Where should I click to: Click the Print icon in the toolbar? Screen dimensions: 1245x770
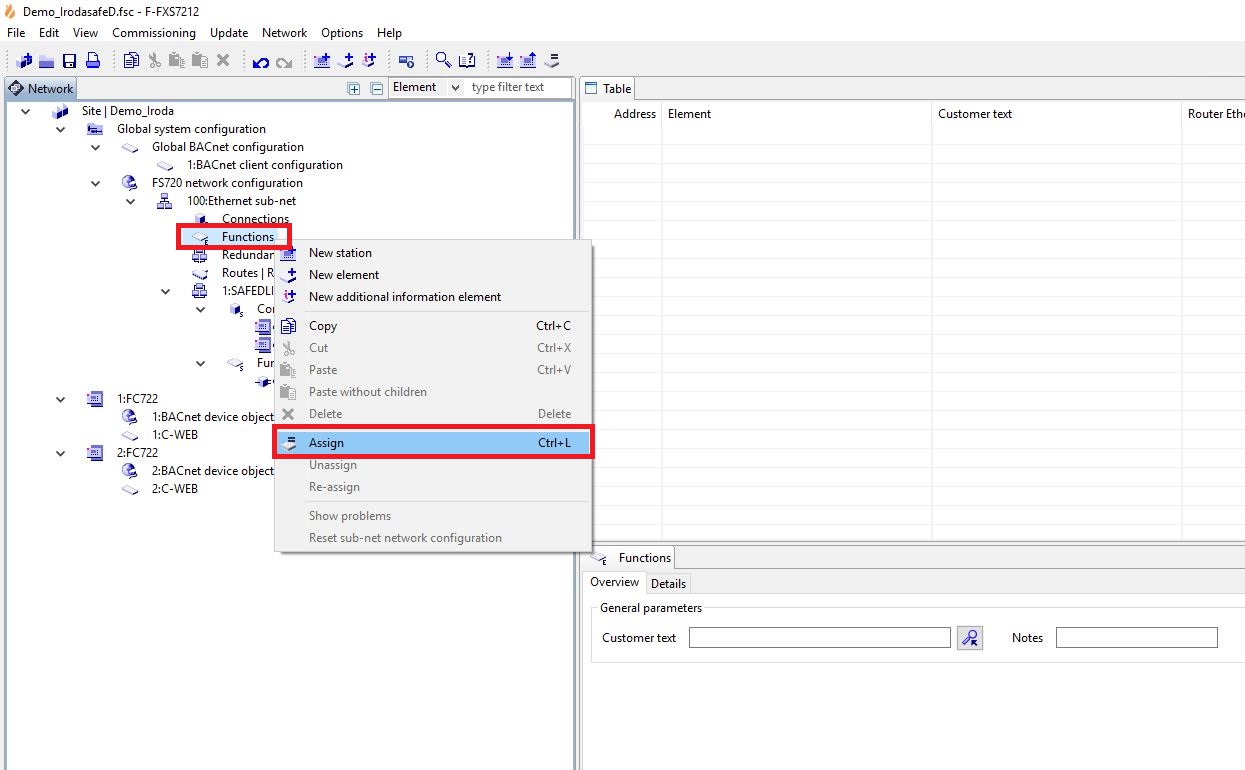point(92,61)
